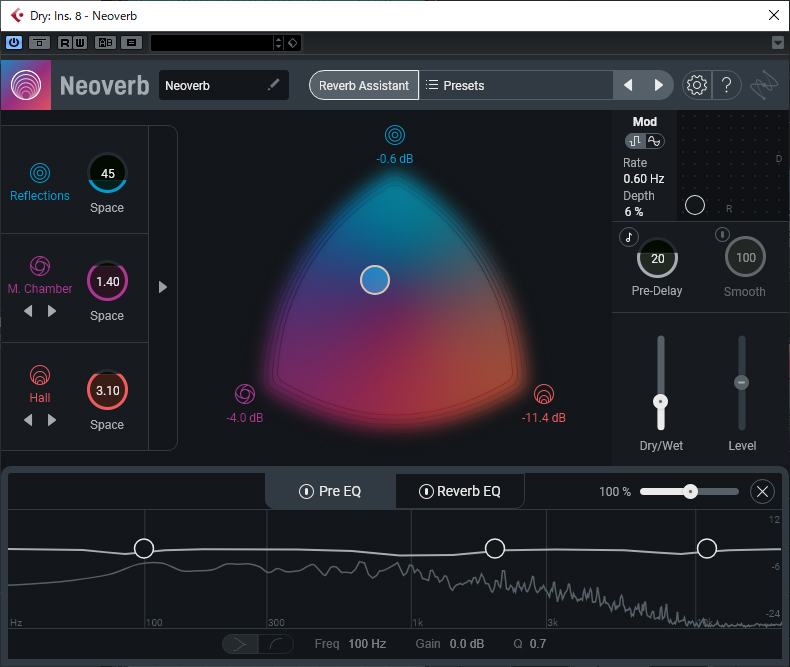Screen dimensions: 790x667
Task: Click the hall icon at blend pad bottom-right
Action: tap(544, 394)
